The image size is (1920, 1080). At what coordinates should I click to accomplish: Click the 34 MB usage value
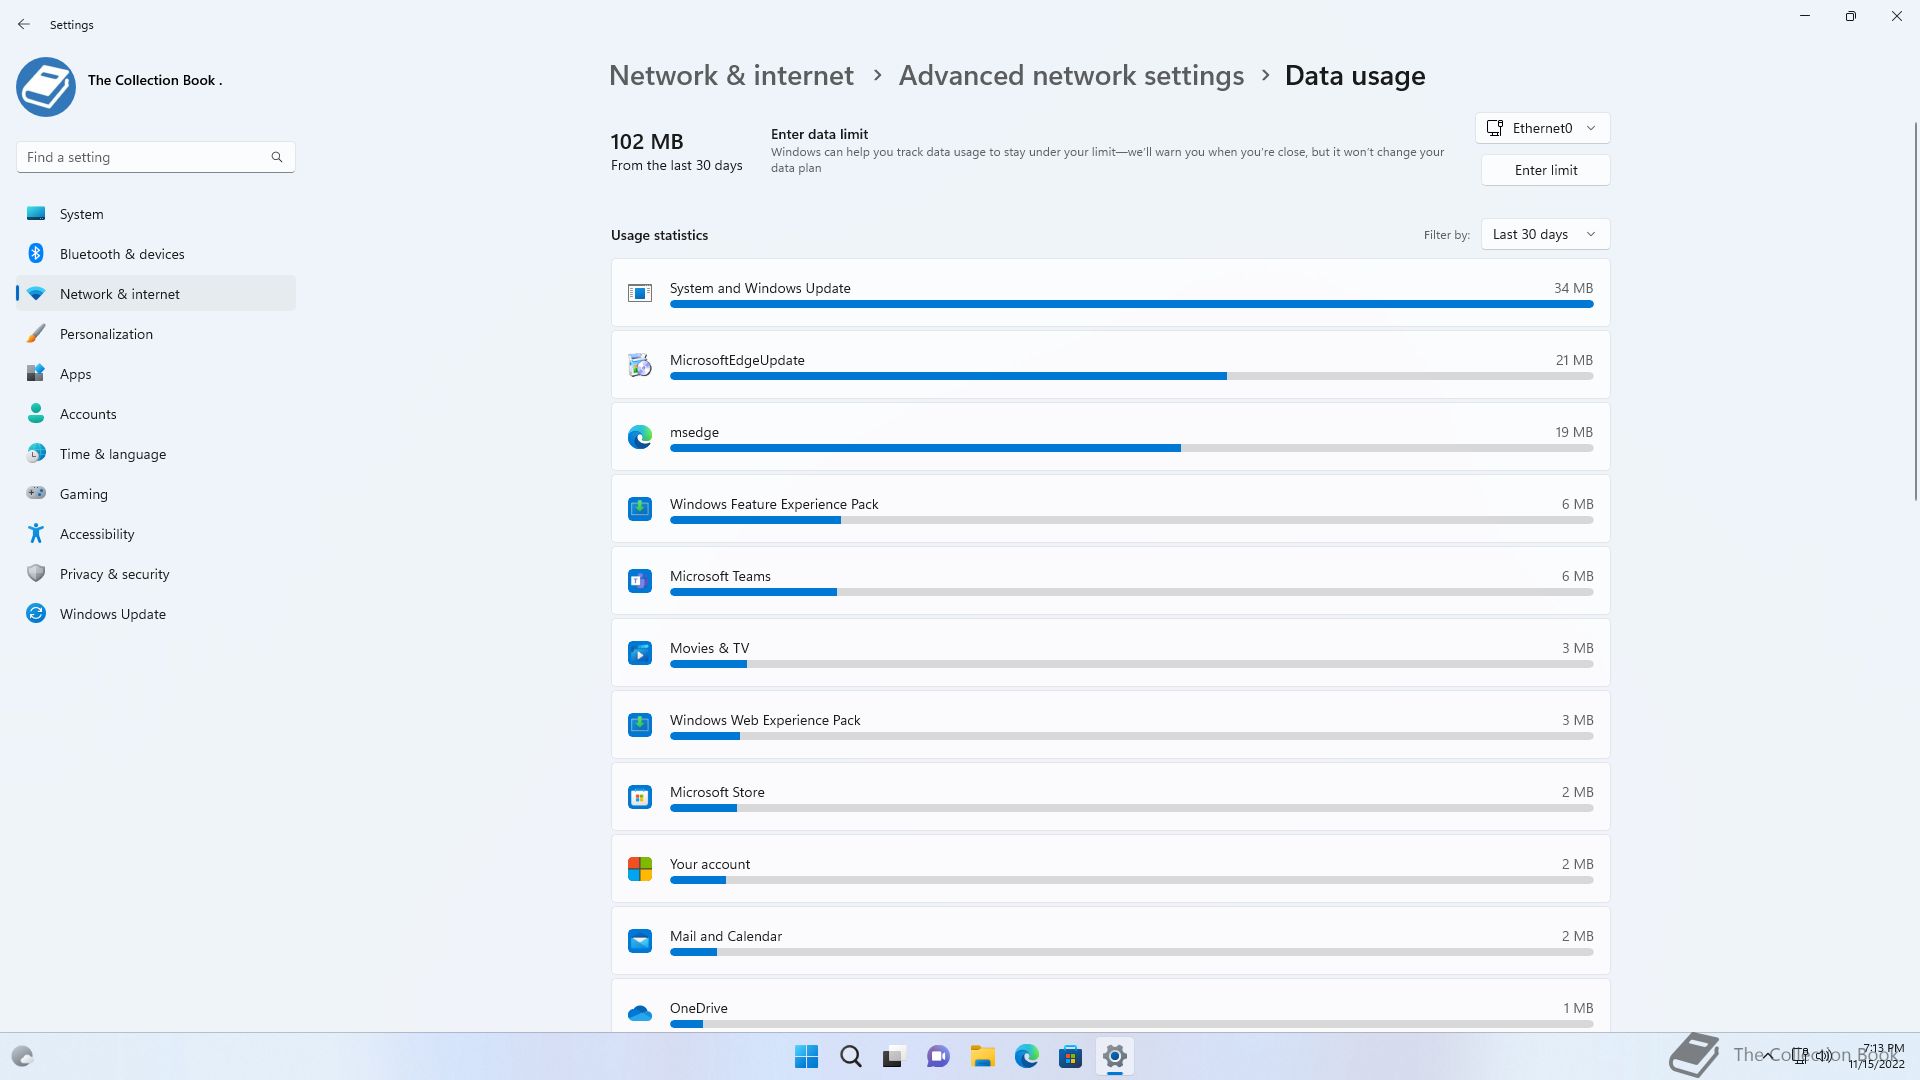point(1573,288)
